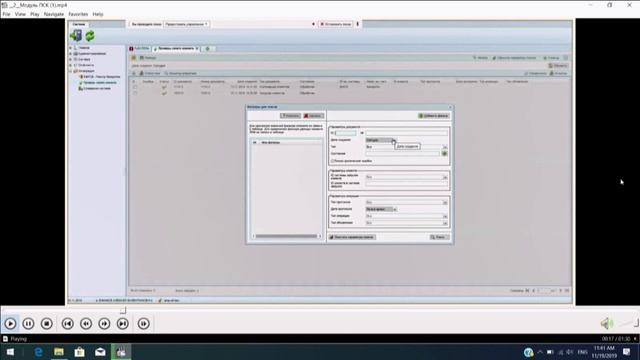Pause the video
The height and width of the screenshot is (360, 640).
(28, 324)
